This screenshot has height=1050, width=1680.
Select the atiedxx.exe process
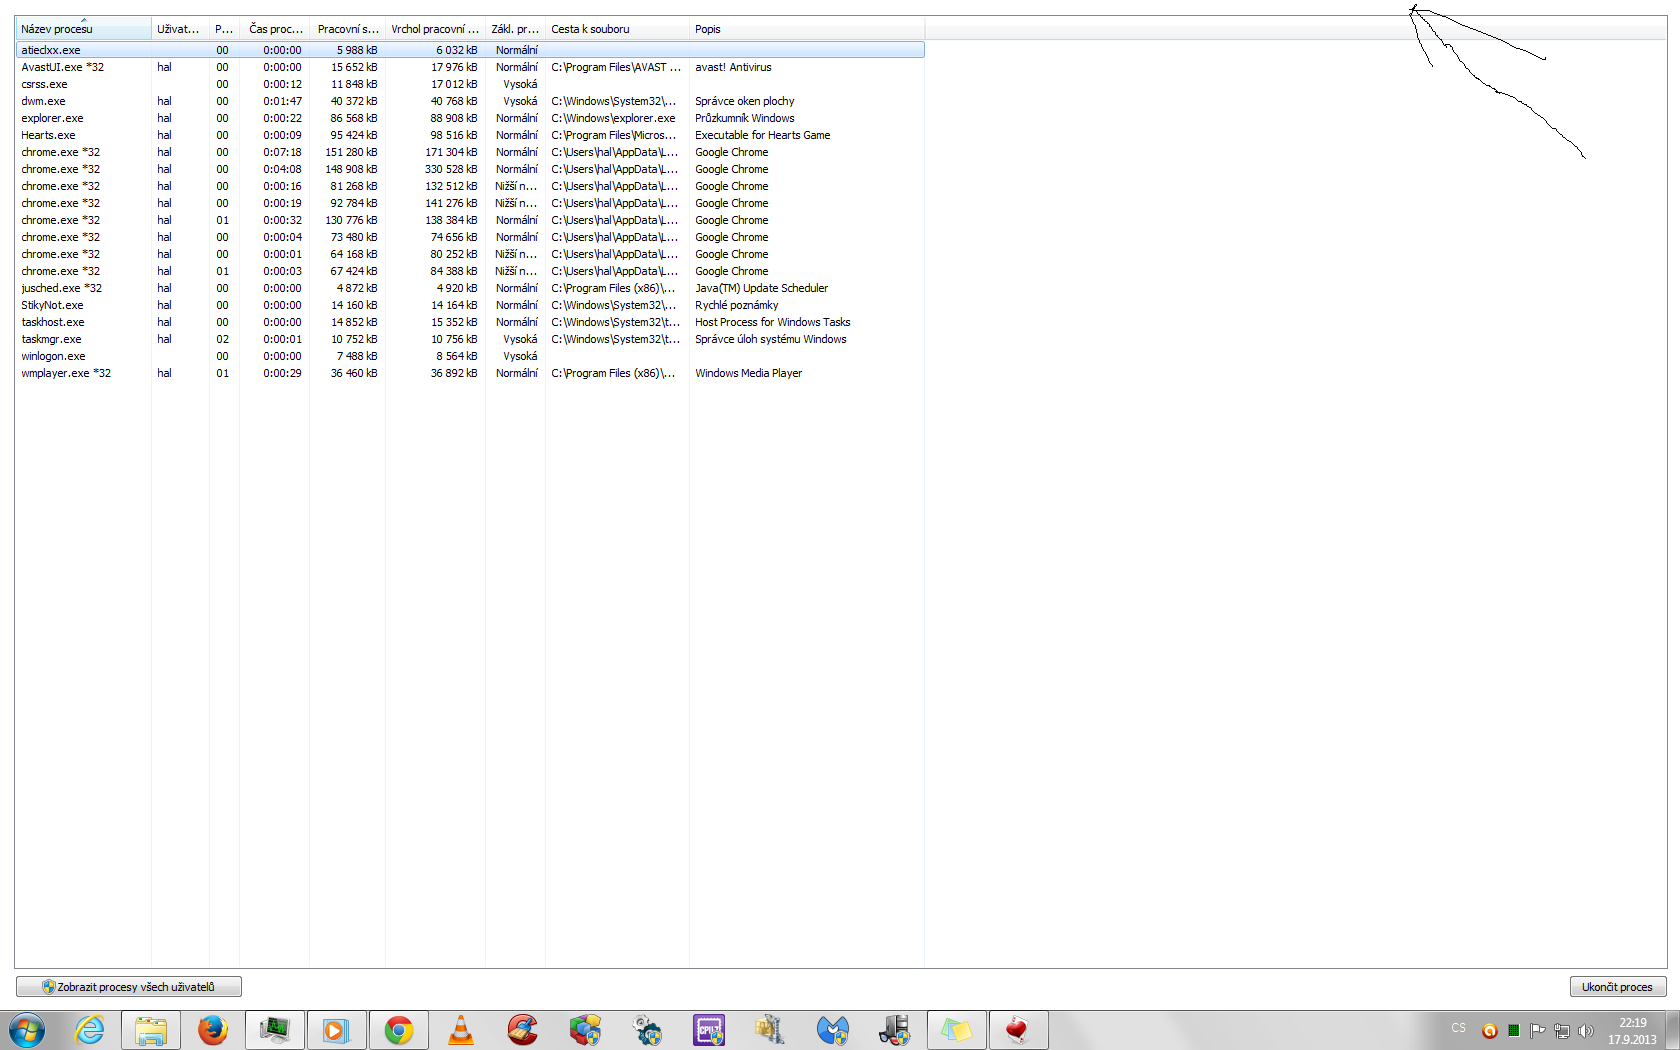[469, 50]
